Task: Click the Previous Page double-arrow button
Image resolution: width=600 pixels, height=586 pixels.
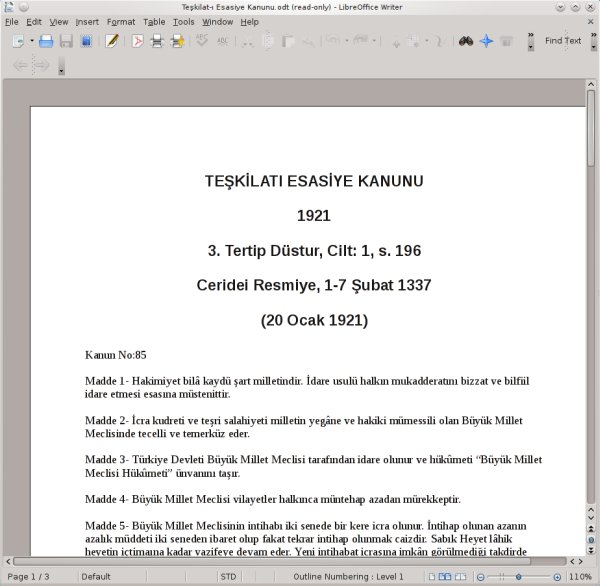Action: (x=591, y=529)
